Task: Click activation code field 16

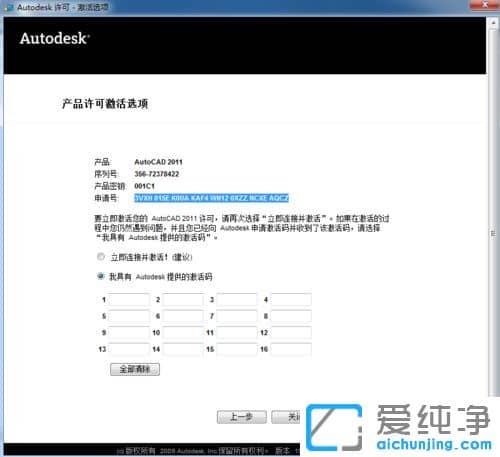Action: [291, 349]
